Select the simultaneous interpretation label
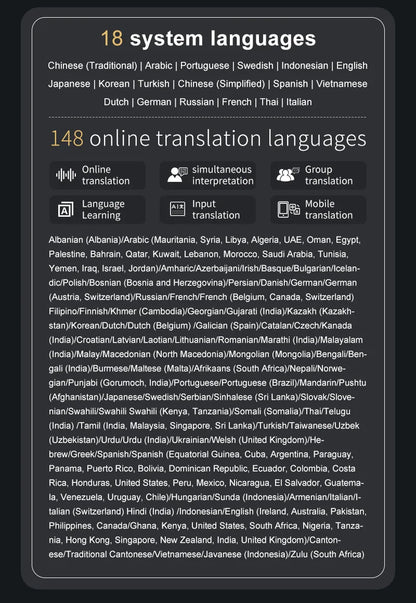This screenshot has width=416, height=603. [x=223, y=175]
